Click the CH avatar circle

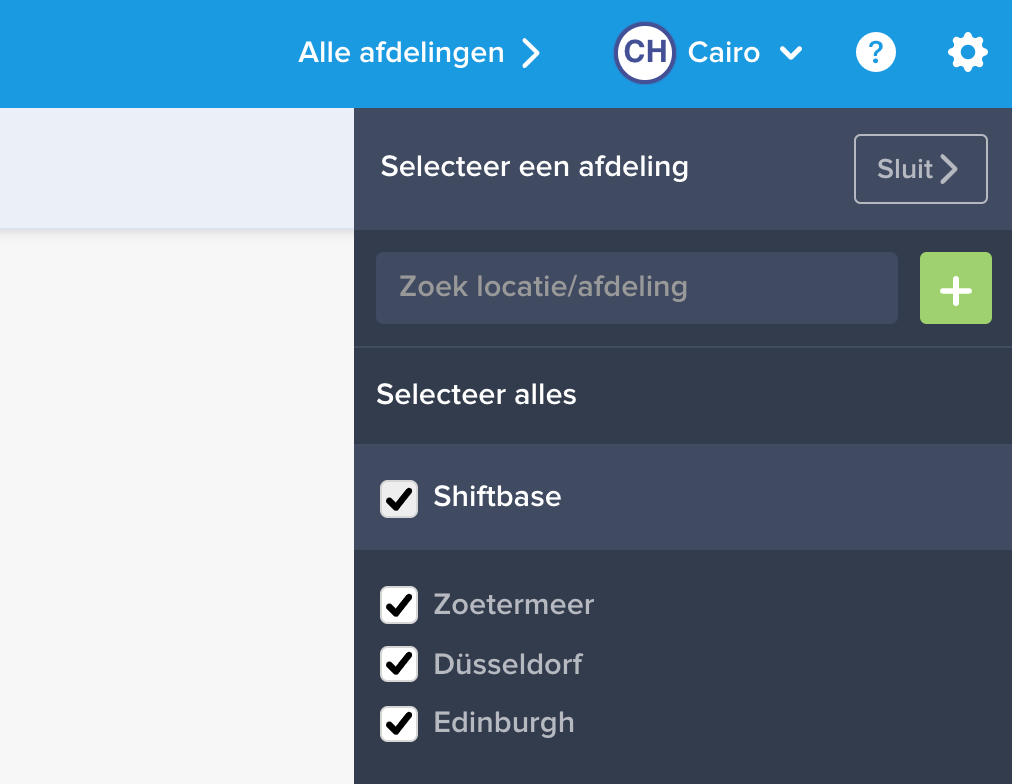[645, 52]
